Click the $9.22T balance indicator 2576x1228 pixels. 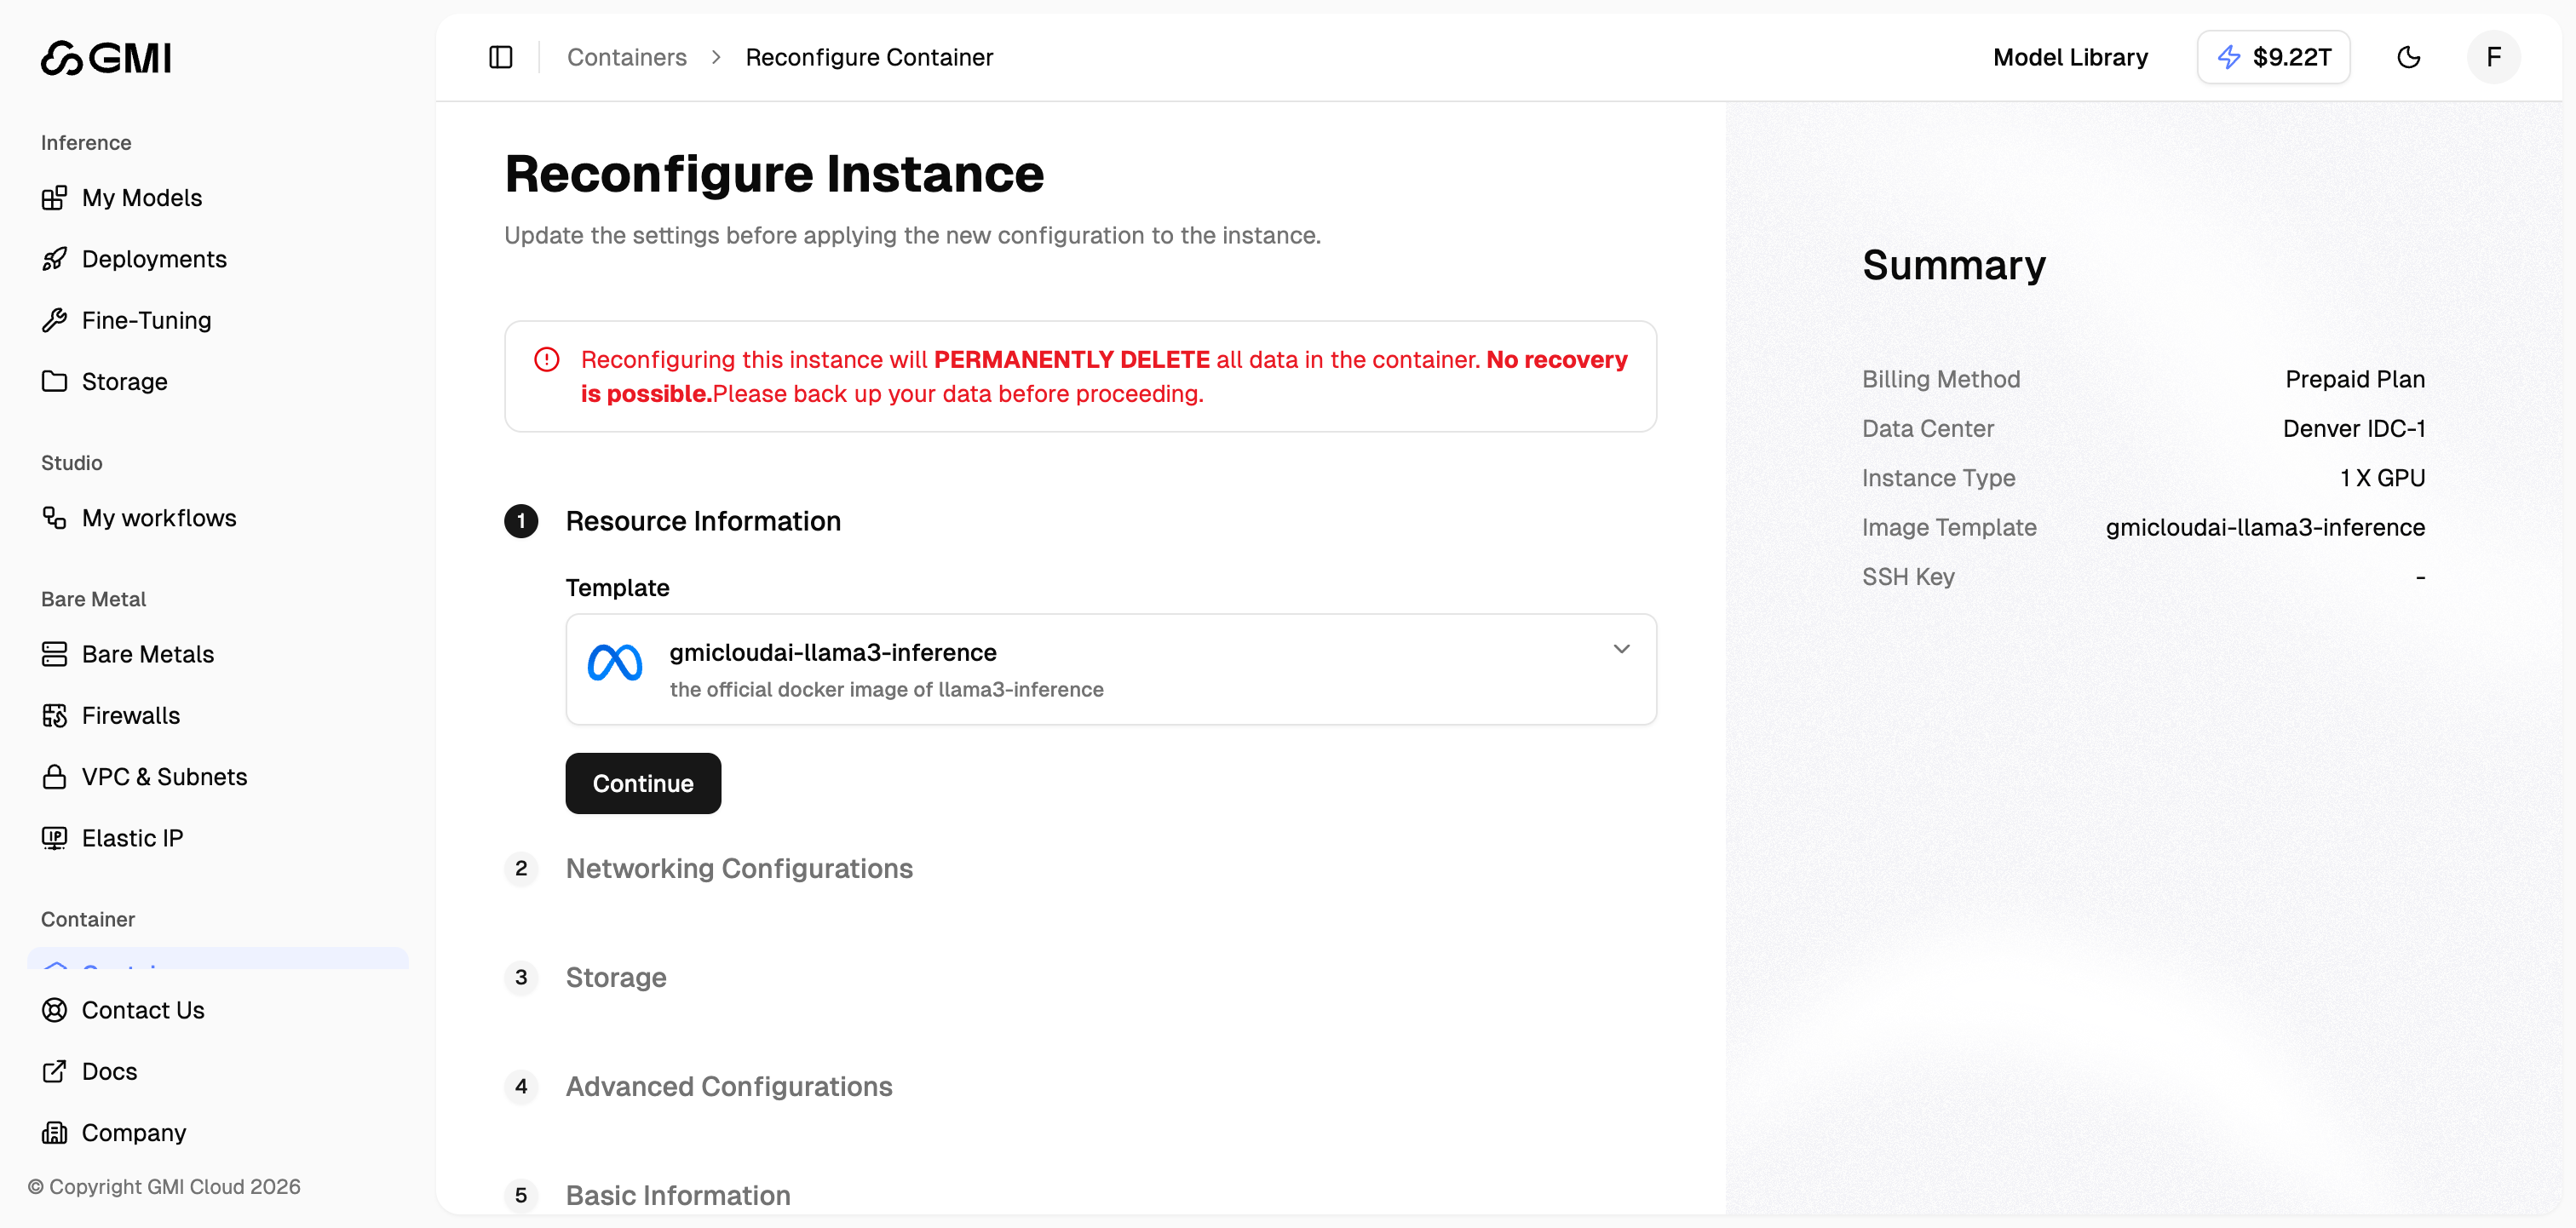pyautogui.click(x=2273, y=57)
